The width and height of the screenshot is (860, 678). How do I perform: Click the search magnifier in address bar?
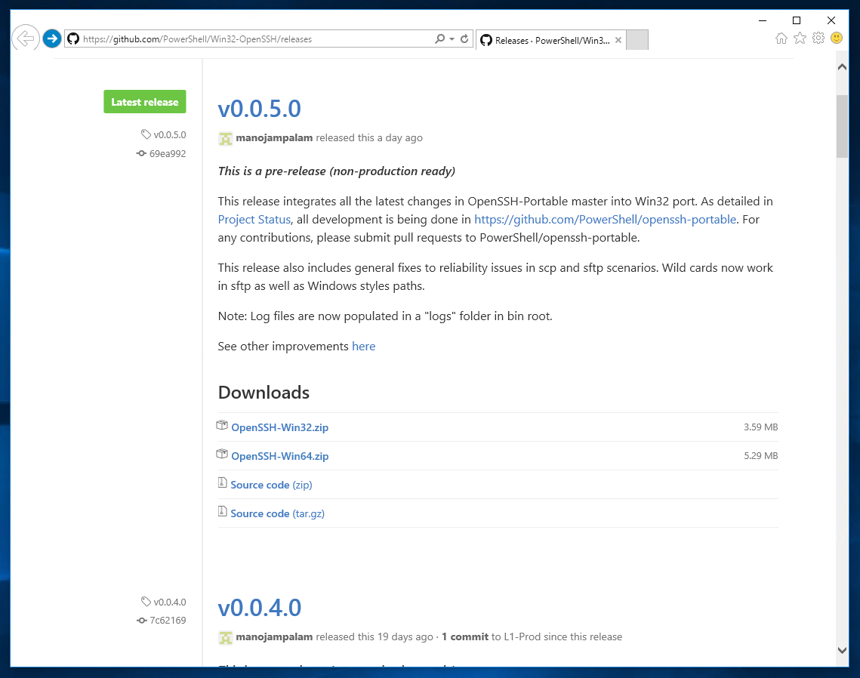pos(439,39)
